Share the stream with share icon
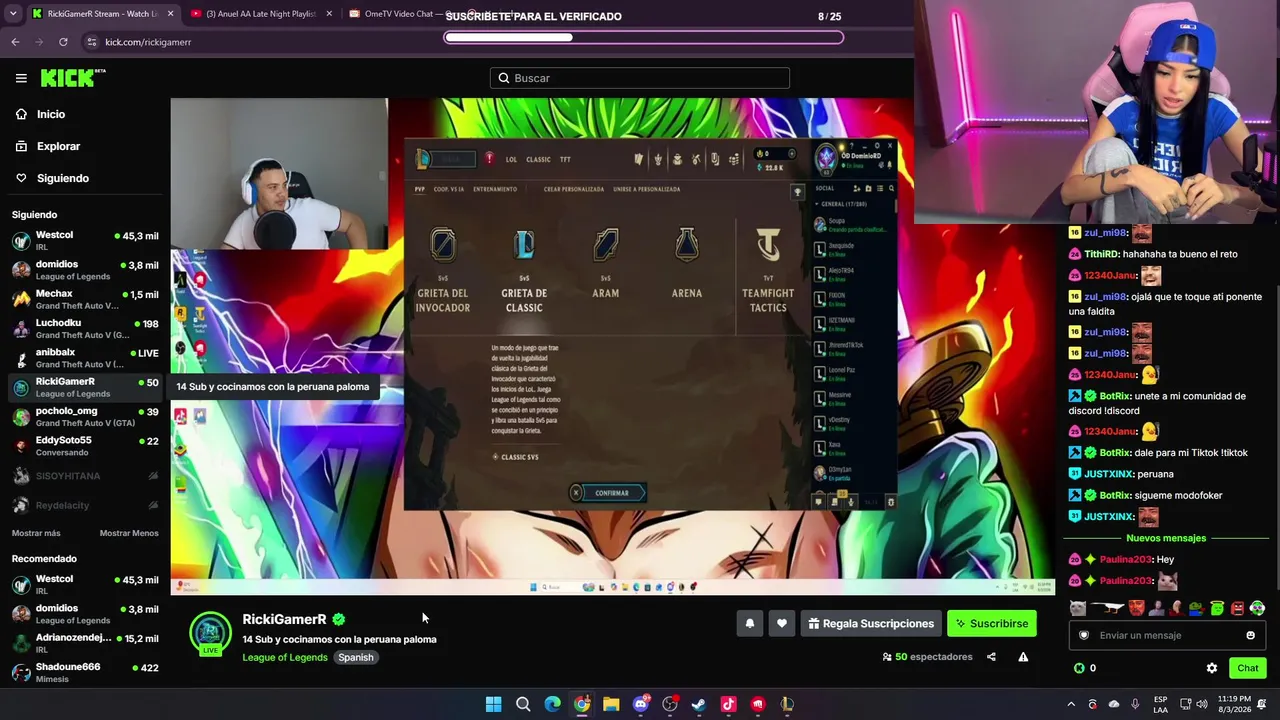The image size is (1280, 720). click(x=991, y=657)
